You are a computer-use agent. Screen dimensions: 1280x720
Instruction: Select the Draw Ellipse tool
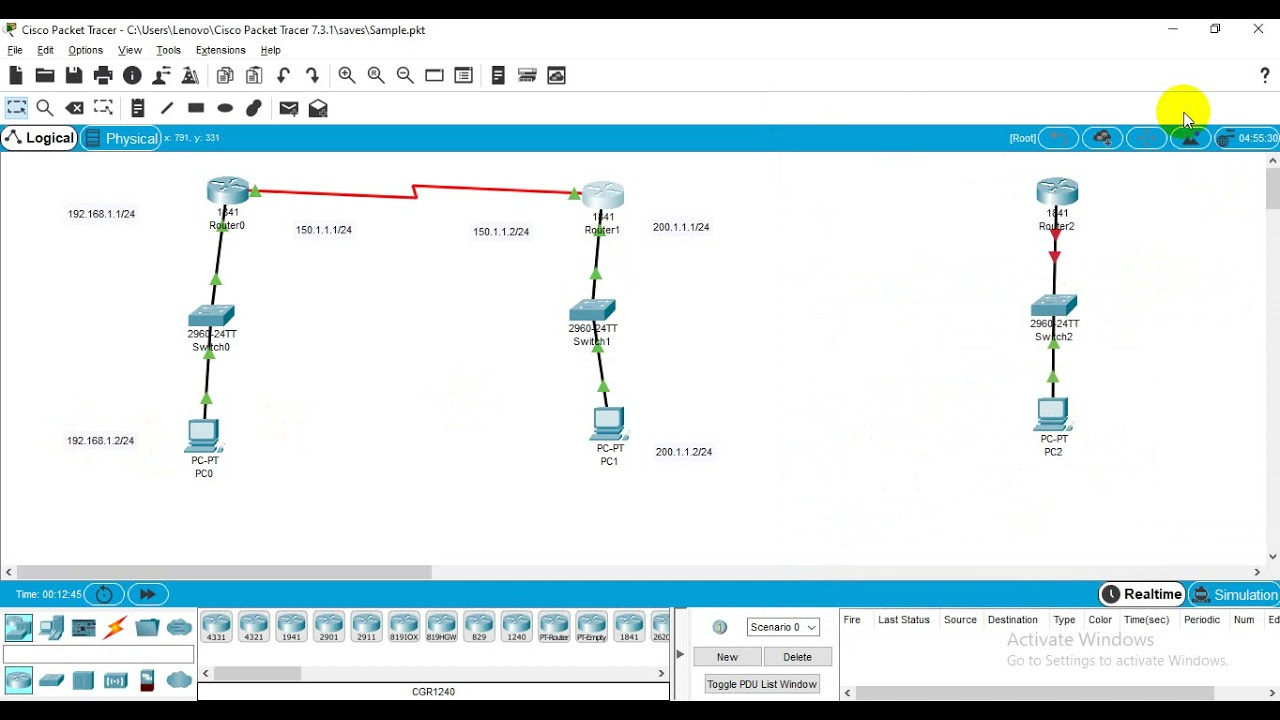pyautogui.click(x=225, y=108)
